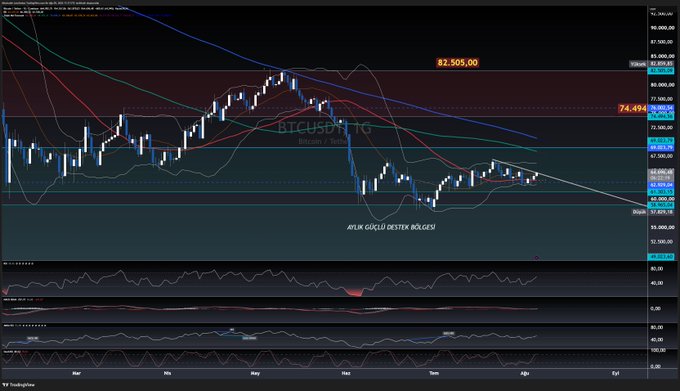Click the May label on time axis

pyautogui.click(x=255, y=373)
